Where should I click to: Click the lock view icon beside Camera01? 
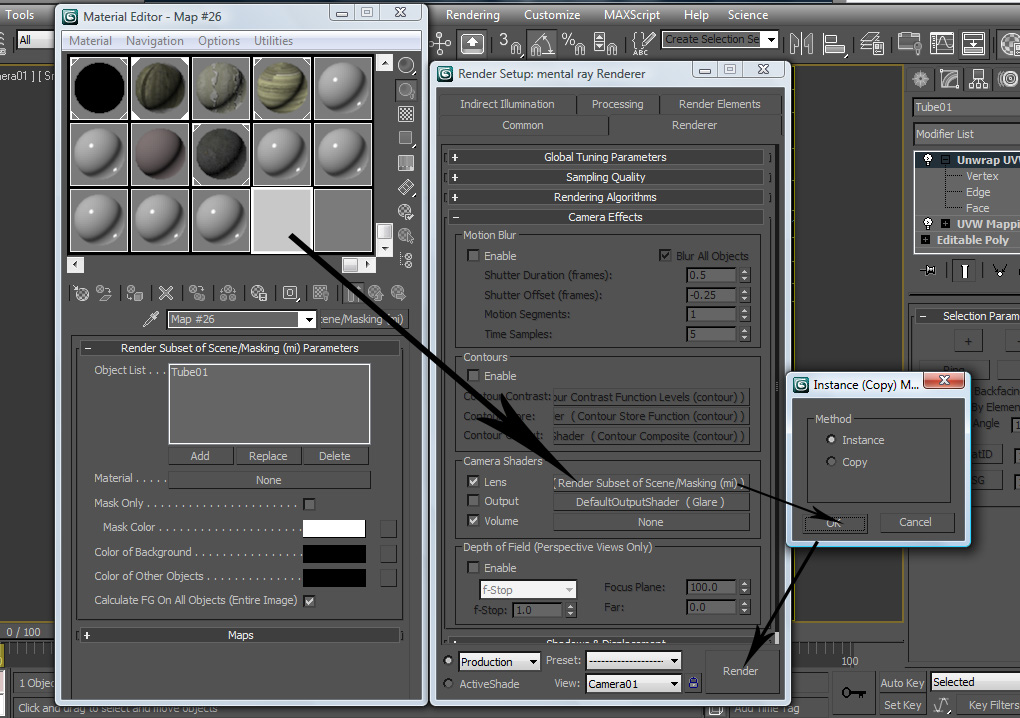coord(693,683)
